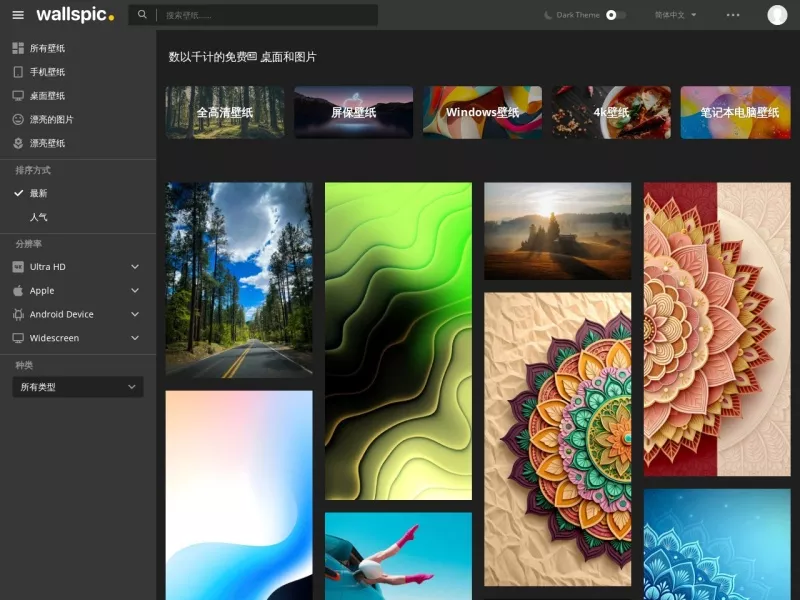The width and height of the screenshot is (800, 600).
Task: Focus the wallpaper search field
Action: tap(269, 15)
